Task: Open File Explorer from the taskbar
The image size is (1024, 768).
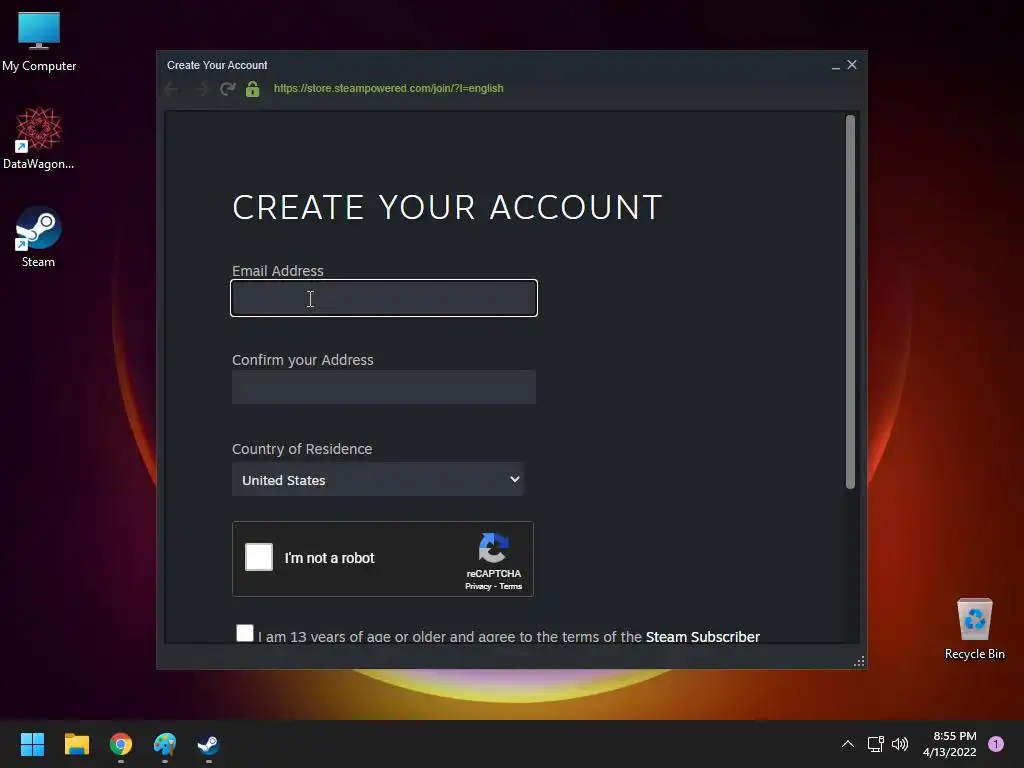Action: pyautogui.click(x=76, y=744)
